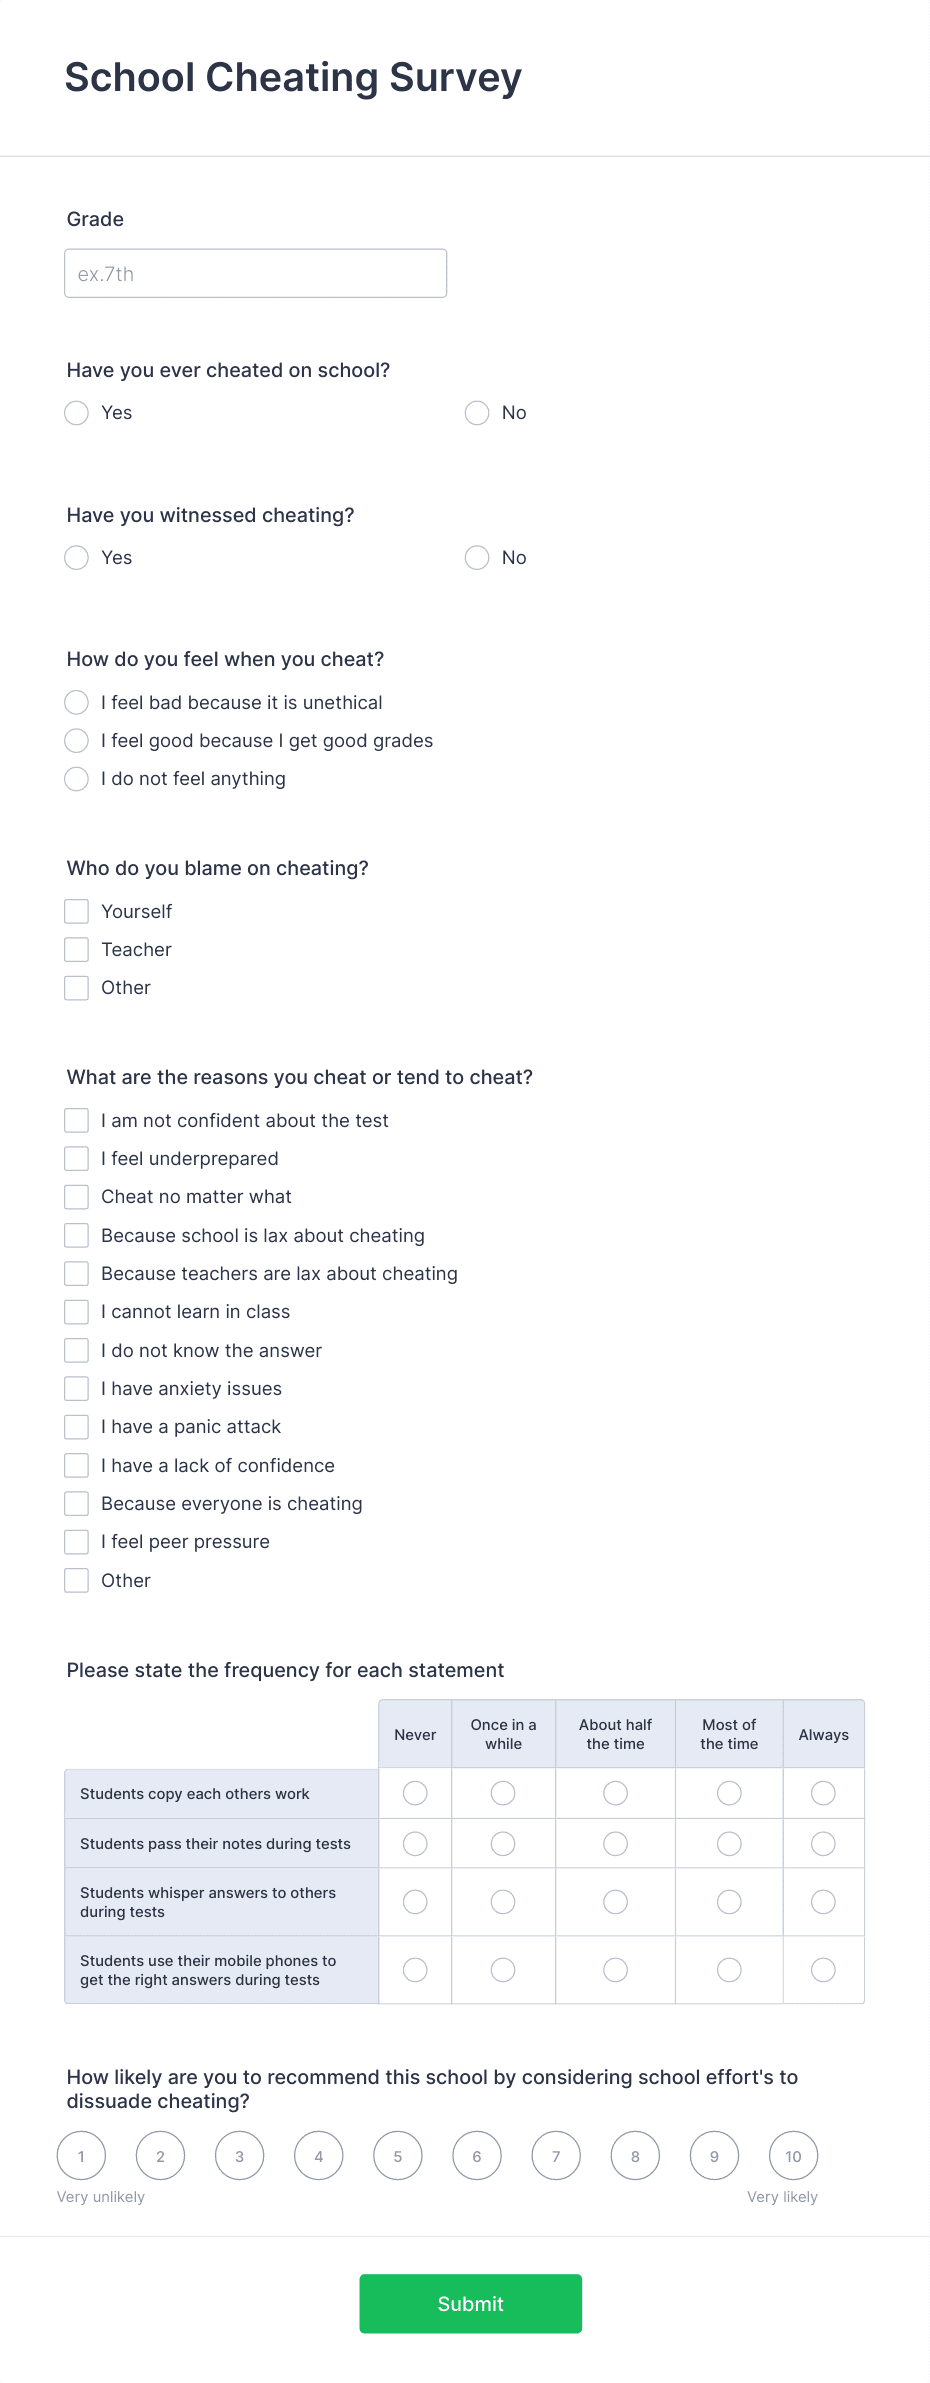The width and height of the screenshot is (930, 2383).
Task: Check 'Because everyone is cheating'
Action: click(77, 1503)
